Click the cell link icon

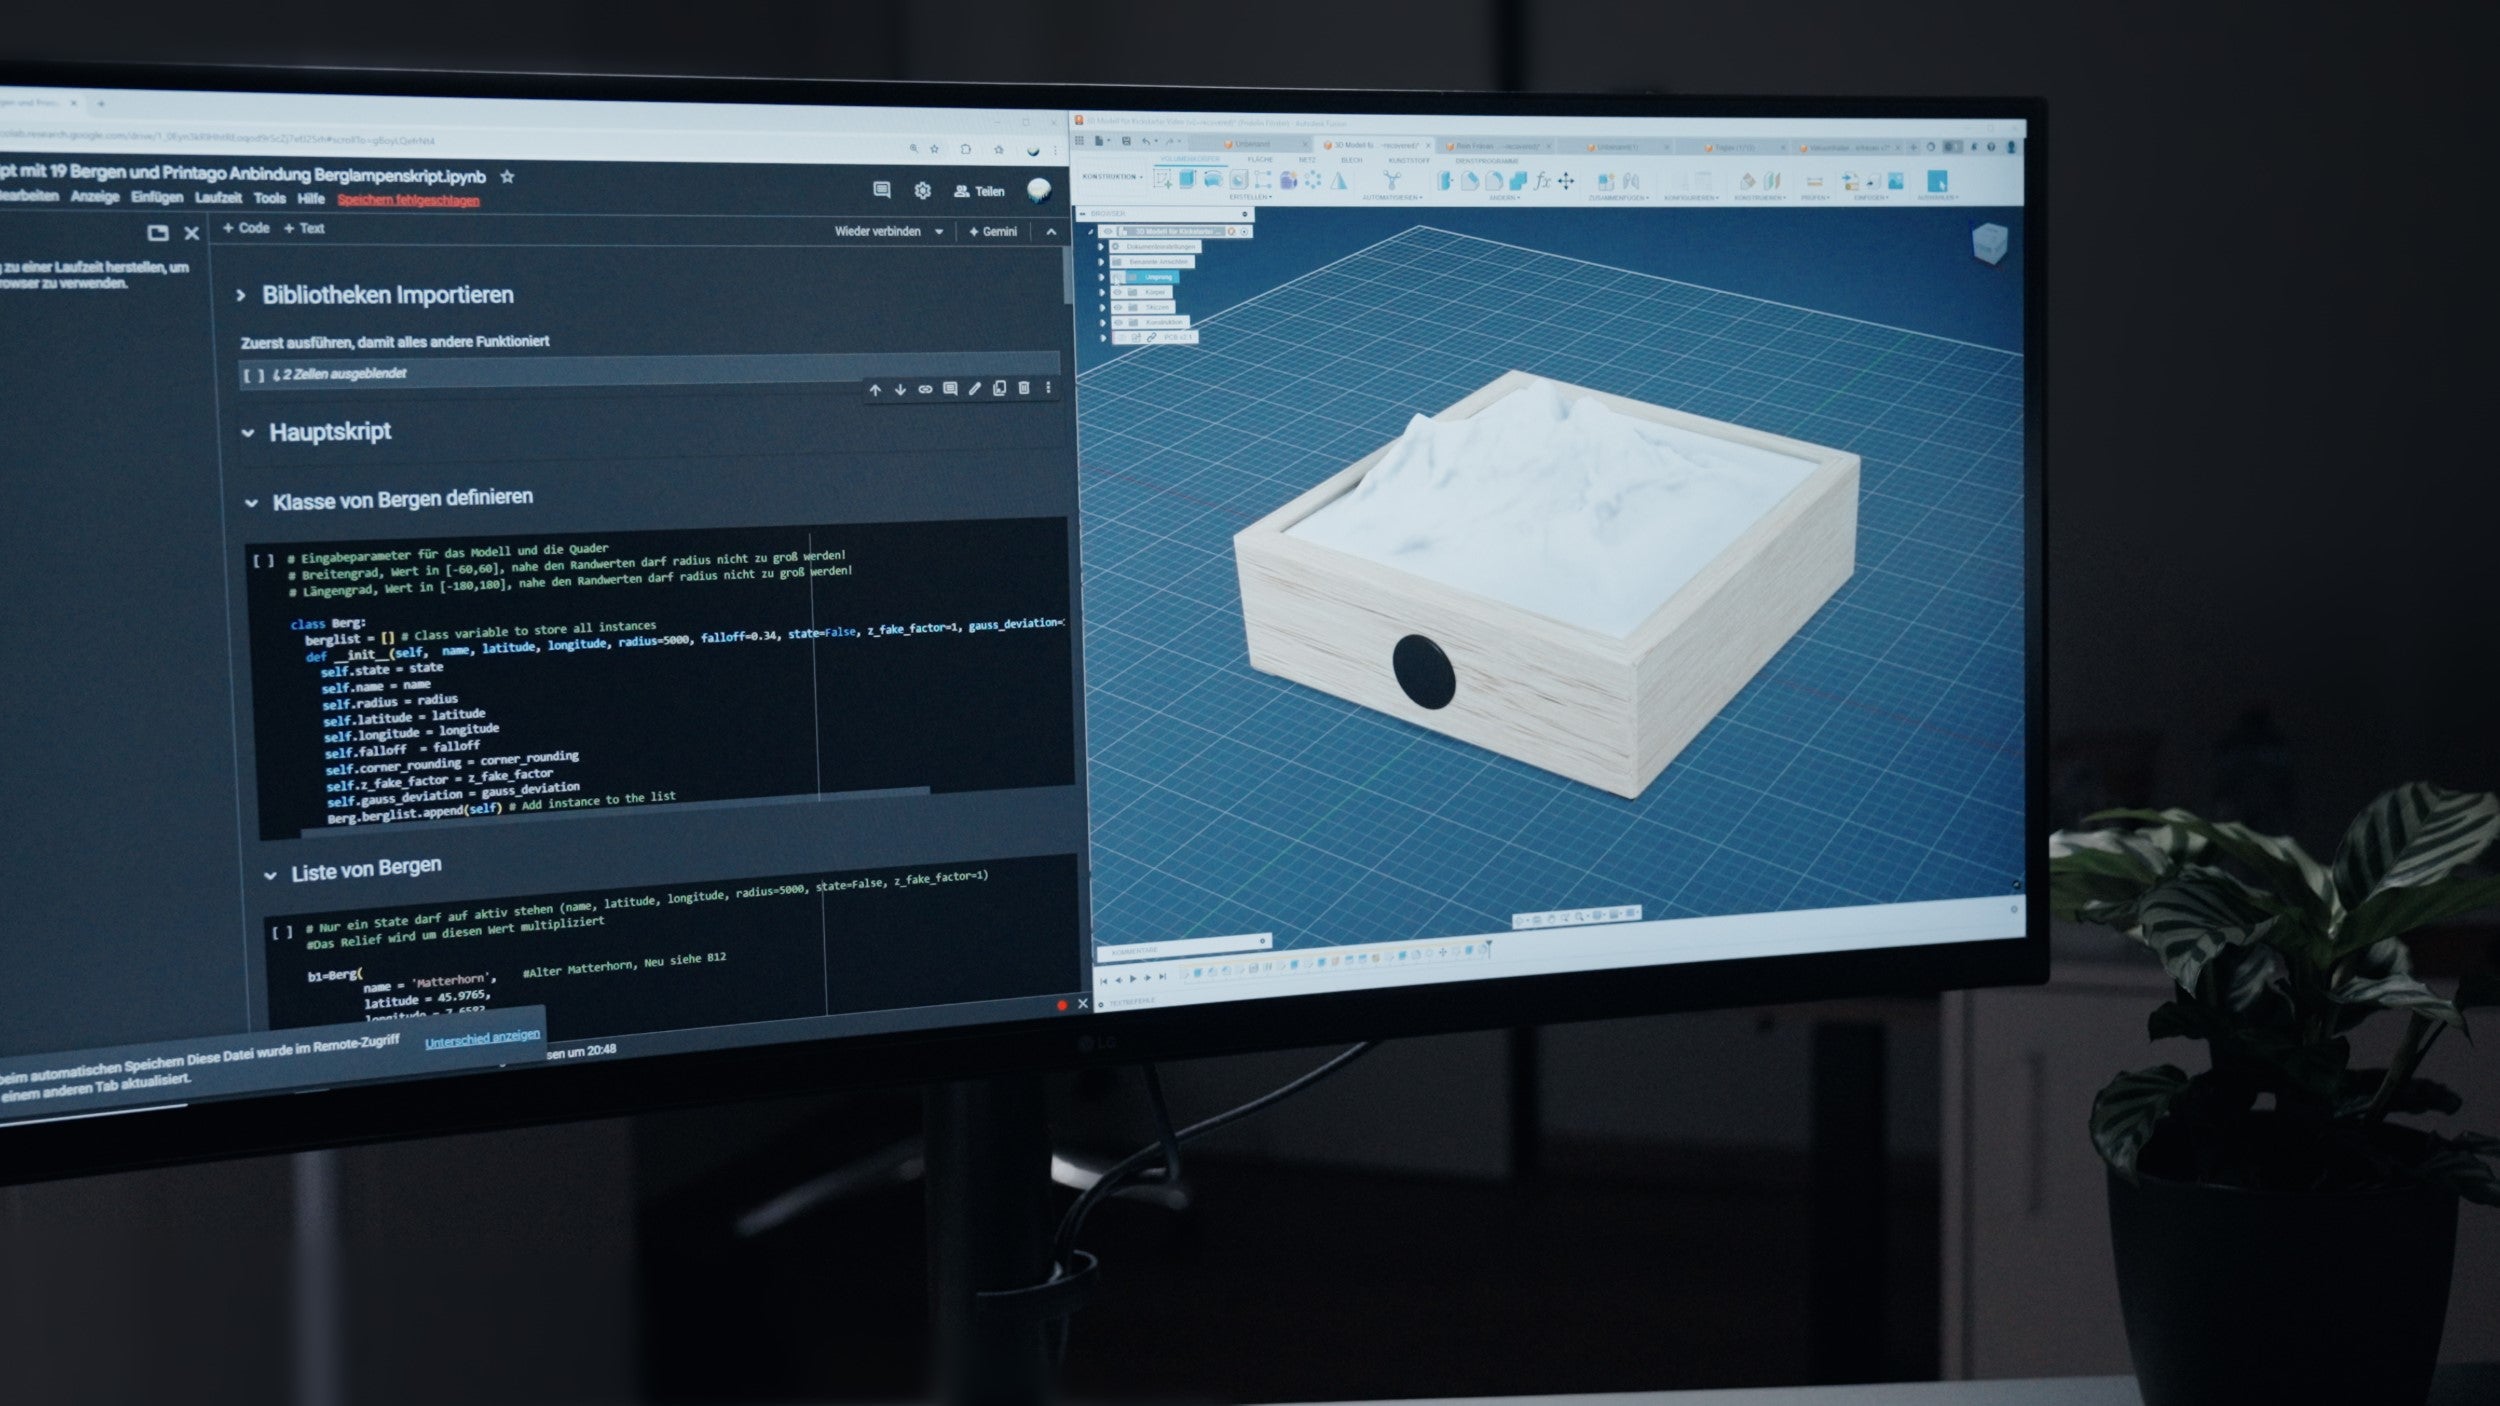coord(925,389)
